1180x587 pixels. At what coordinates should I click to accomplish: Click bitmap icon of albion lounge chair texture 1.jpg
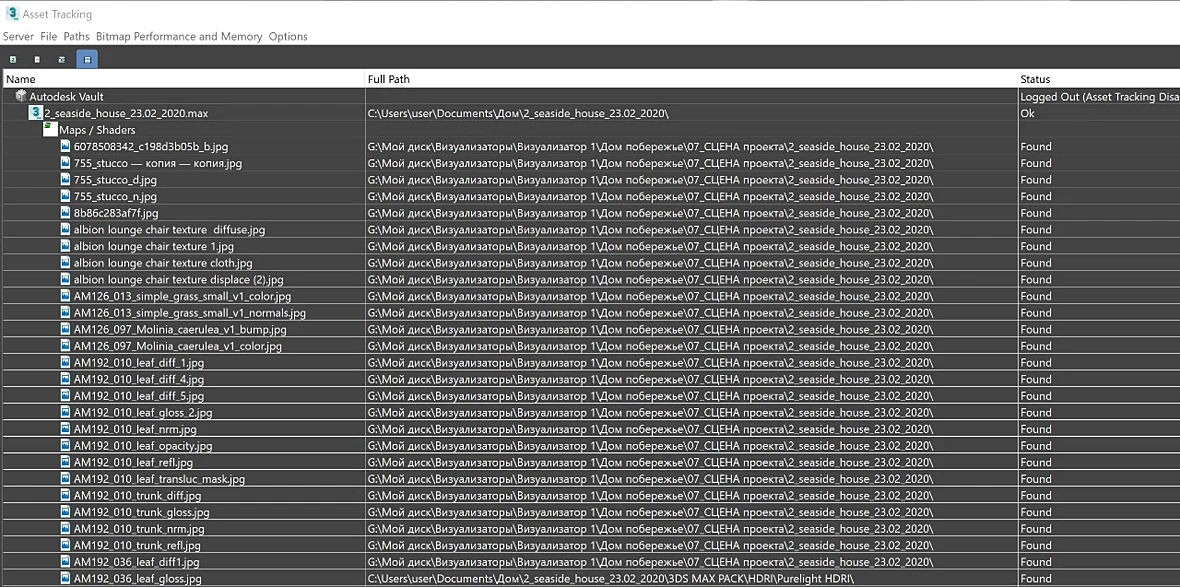pos(66,245)
